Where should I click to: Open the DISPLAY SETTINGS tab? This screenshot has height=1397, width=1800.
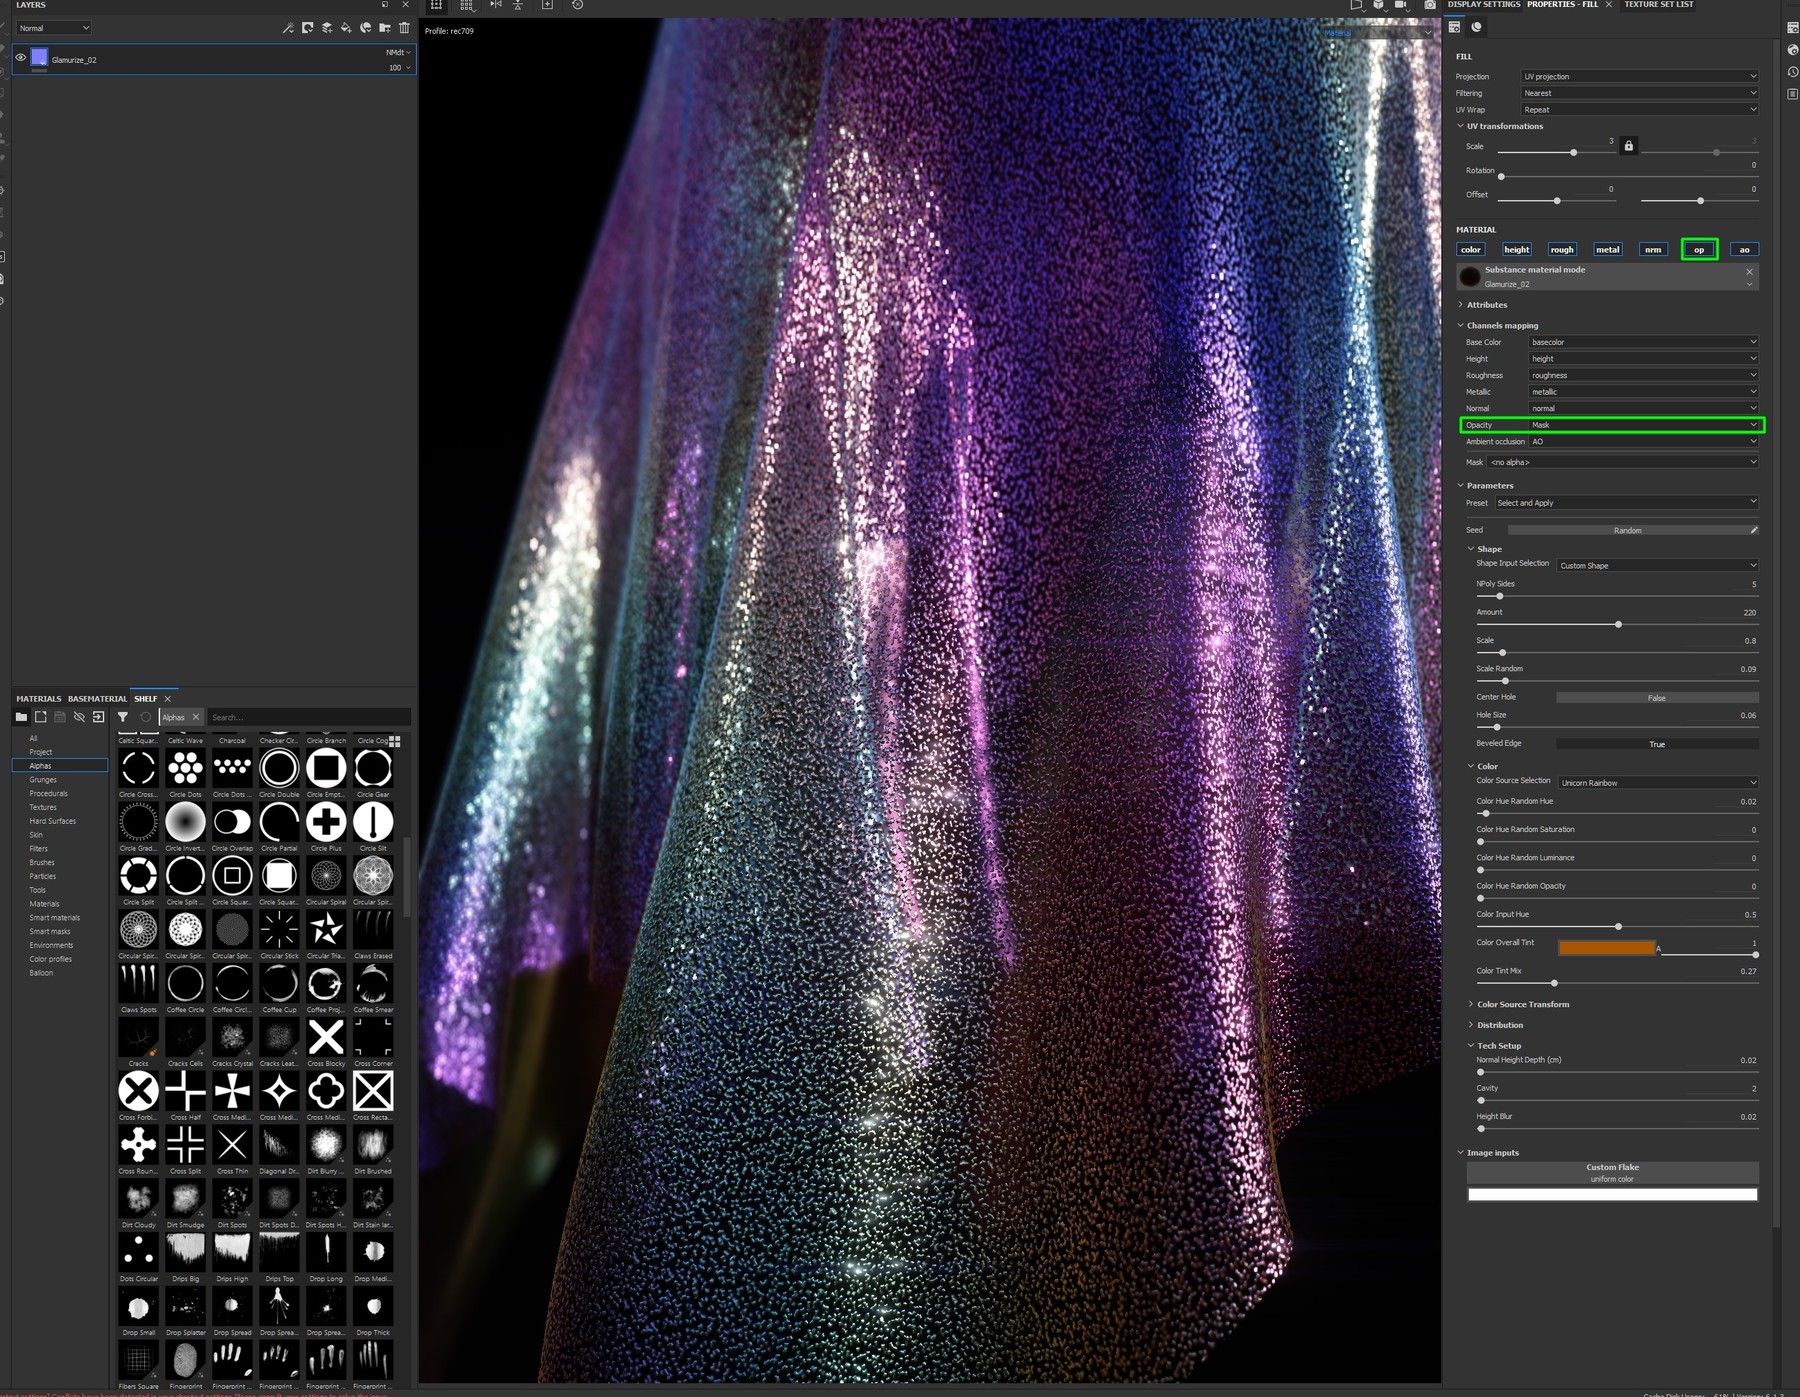(x=1484, y=5)
